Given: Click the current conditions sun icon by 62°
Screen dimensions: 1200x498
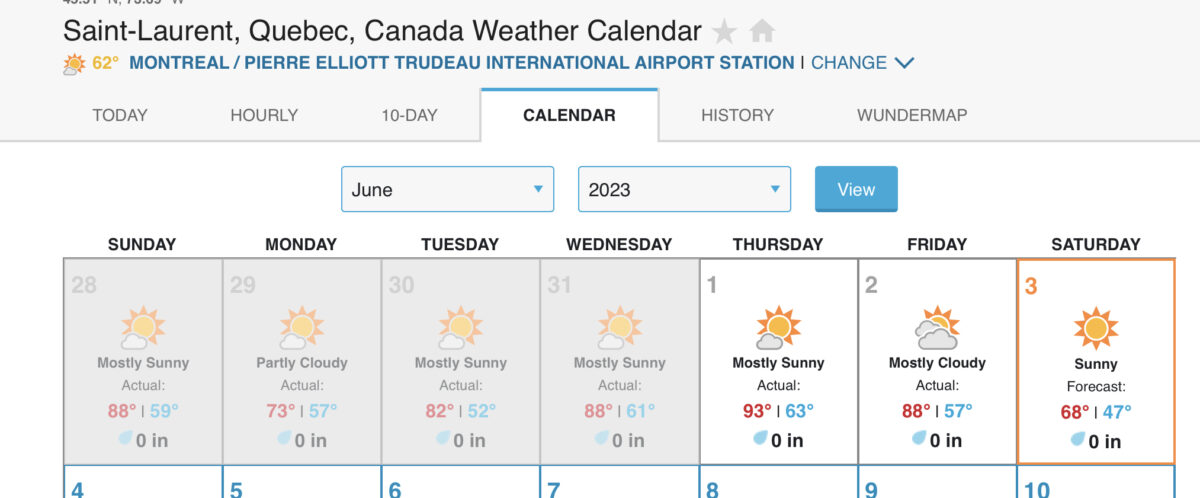Looking at the screenshot, I should click(x=74, y=64).
